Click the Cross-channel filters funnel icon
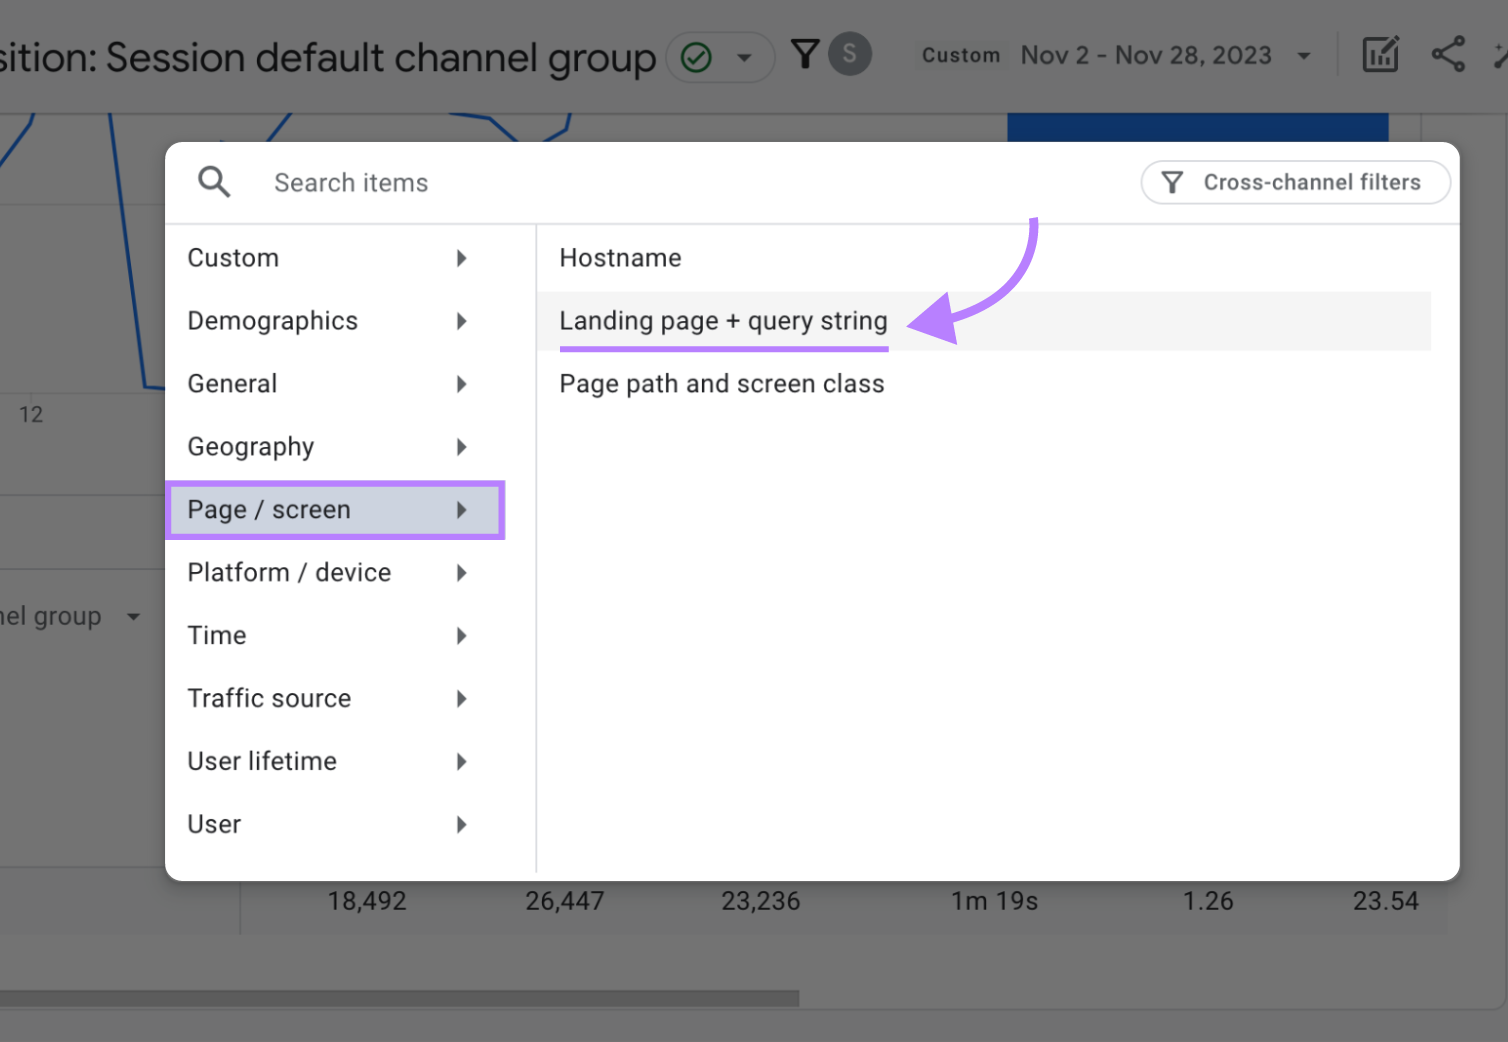 pos(1172,182)
